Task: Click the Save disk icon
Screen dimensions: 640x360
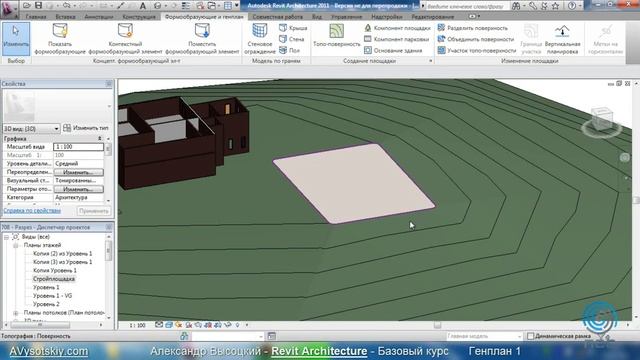Action: click(x=38, y=5)
